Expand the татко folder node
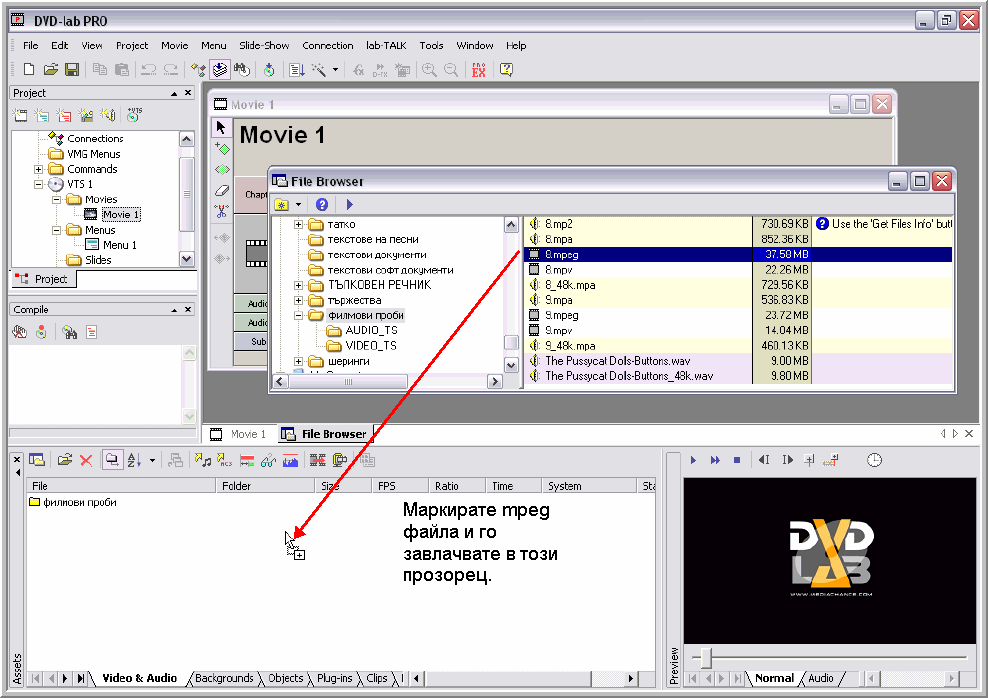Image resolution: width=988 pixels, height=698 pixels. [299, 224]
